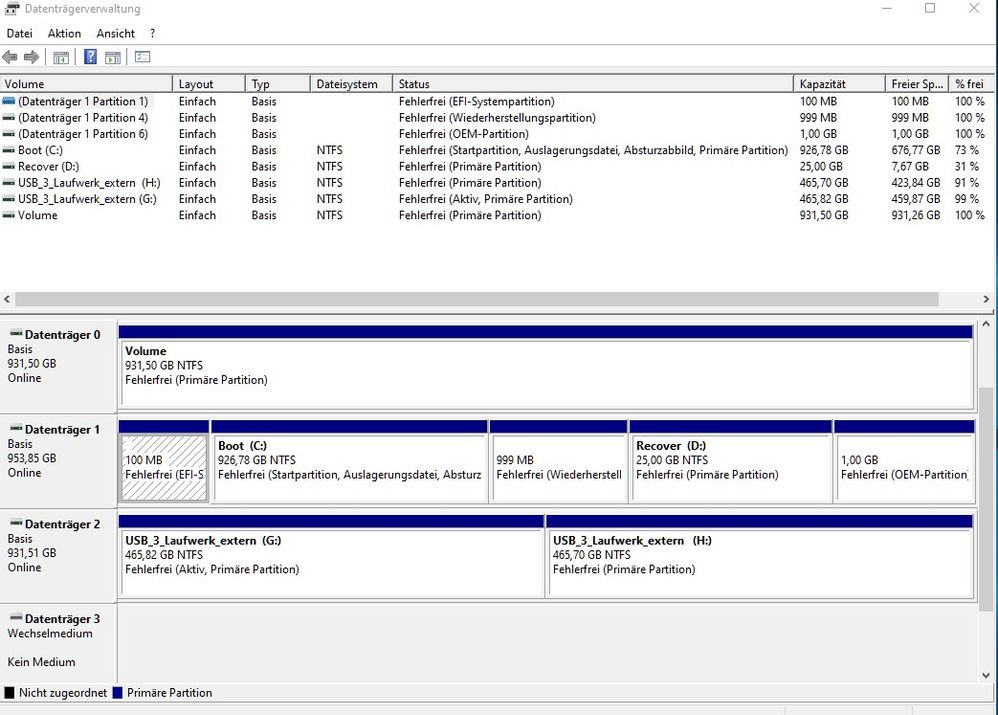The image size is (998, 715).
Task: Select Datenträger 3 Wechselmedium icon
Action: pyautogui.click(x=15, y=619)
